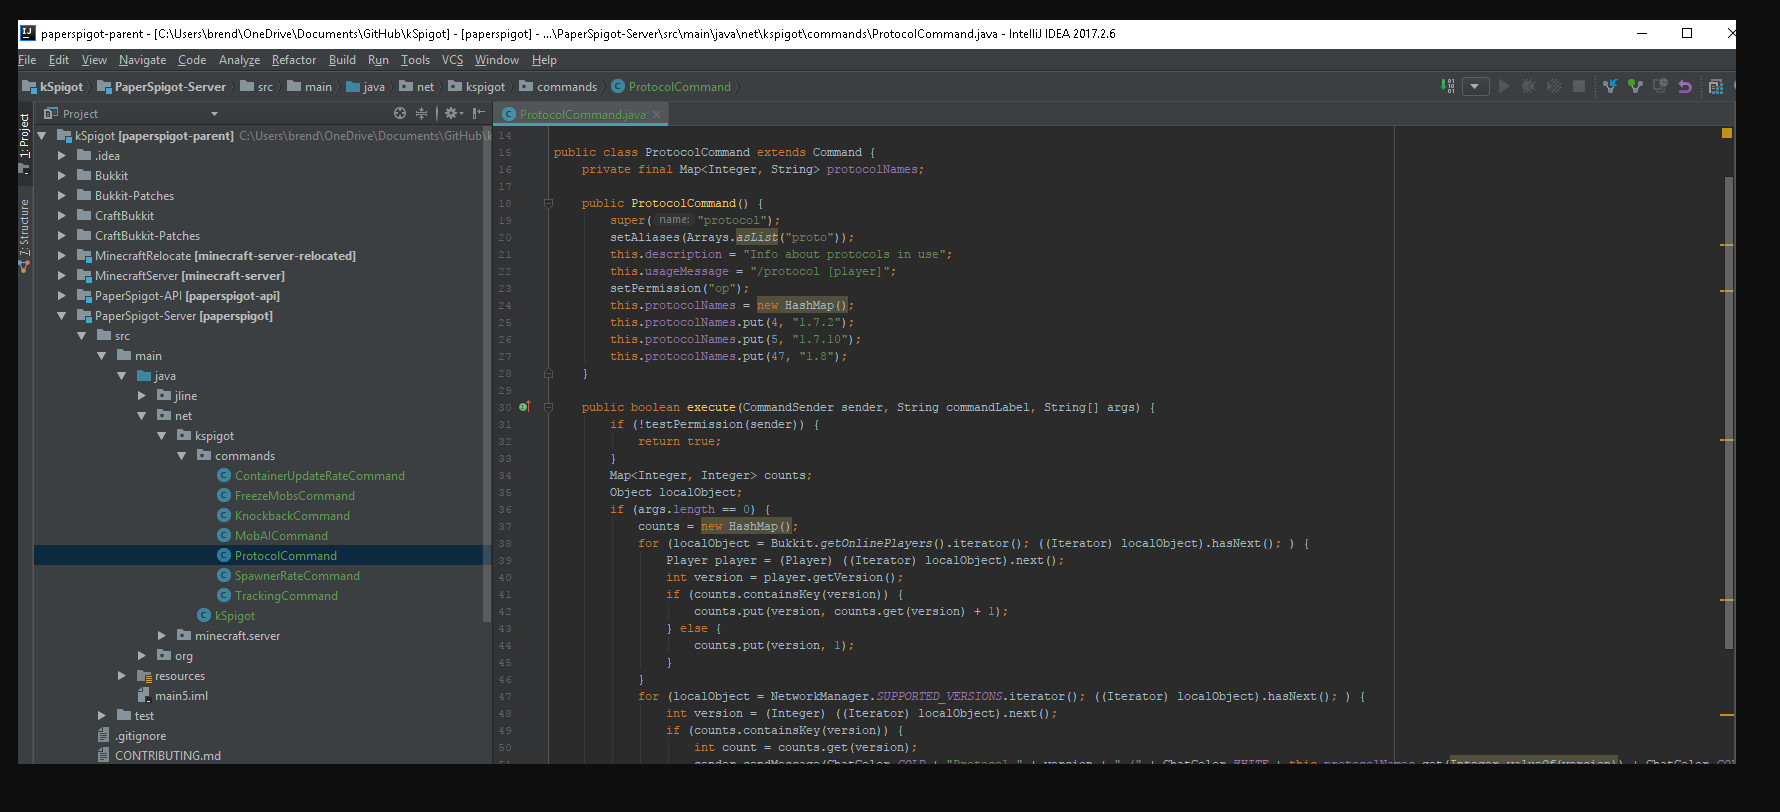This screenshot has height=812, width=1780.
Task: Open the KnockbackCommand class in the tree
Action: (292, 516)
